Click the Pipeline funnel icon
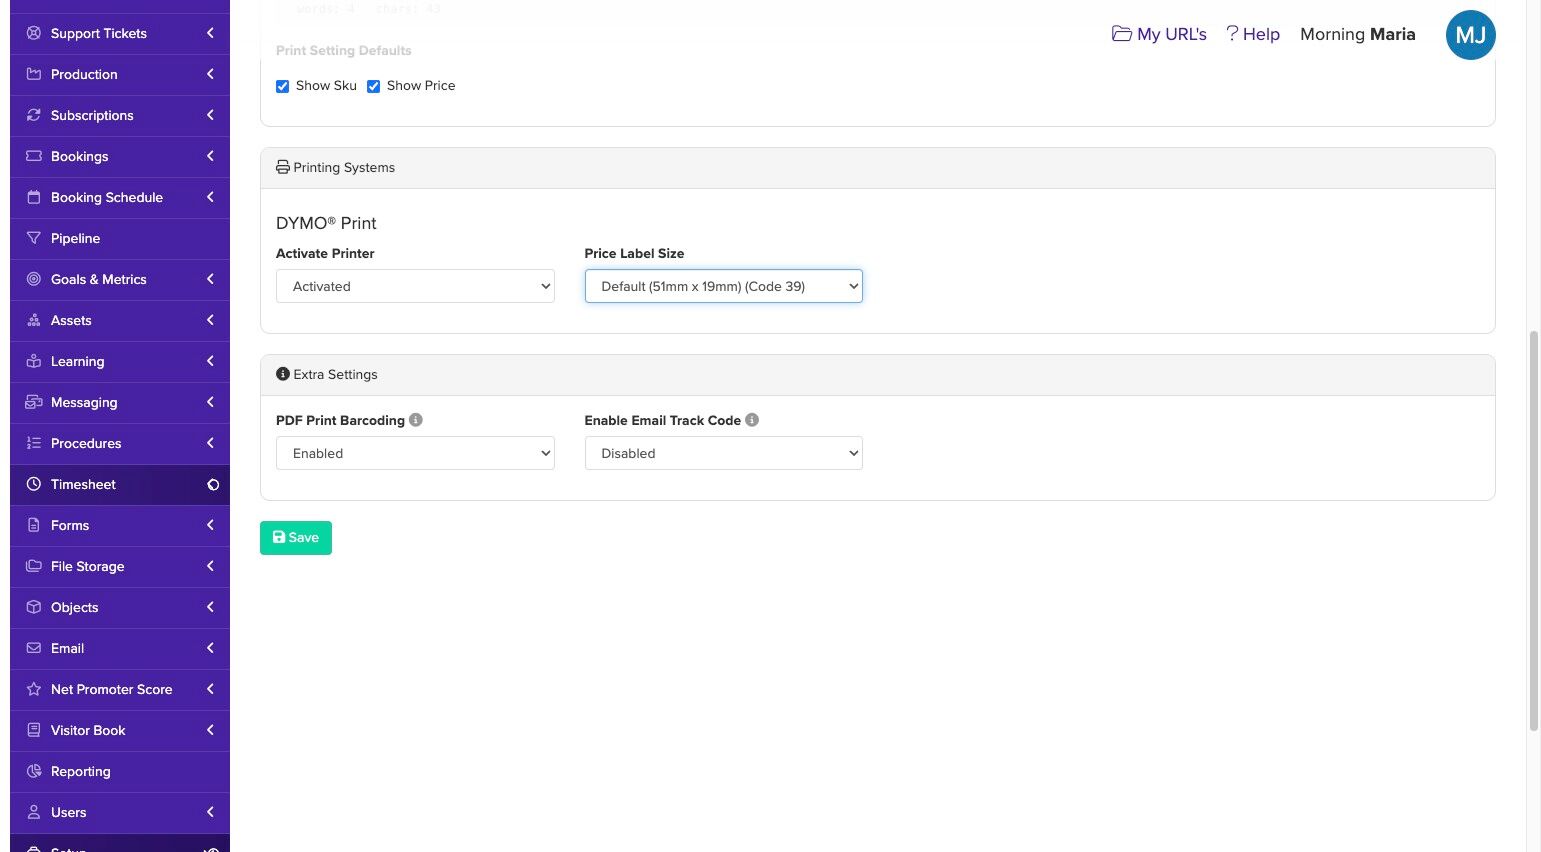The height and width of the screenshot is (852, 1541). (33, 238)
